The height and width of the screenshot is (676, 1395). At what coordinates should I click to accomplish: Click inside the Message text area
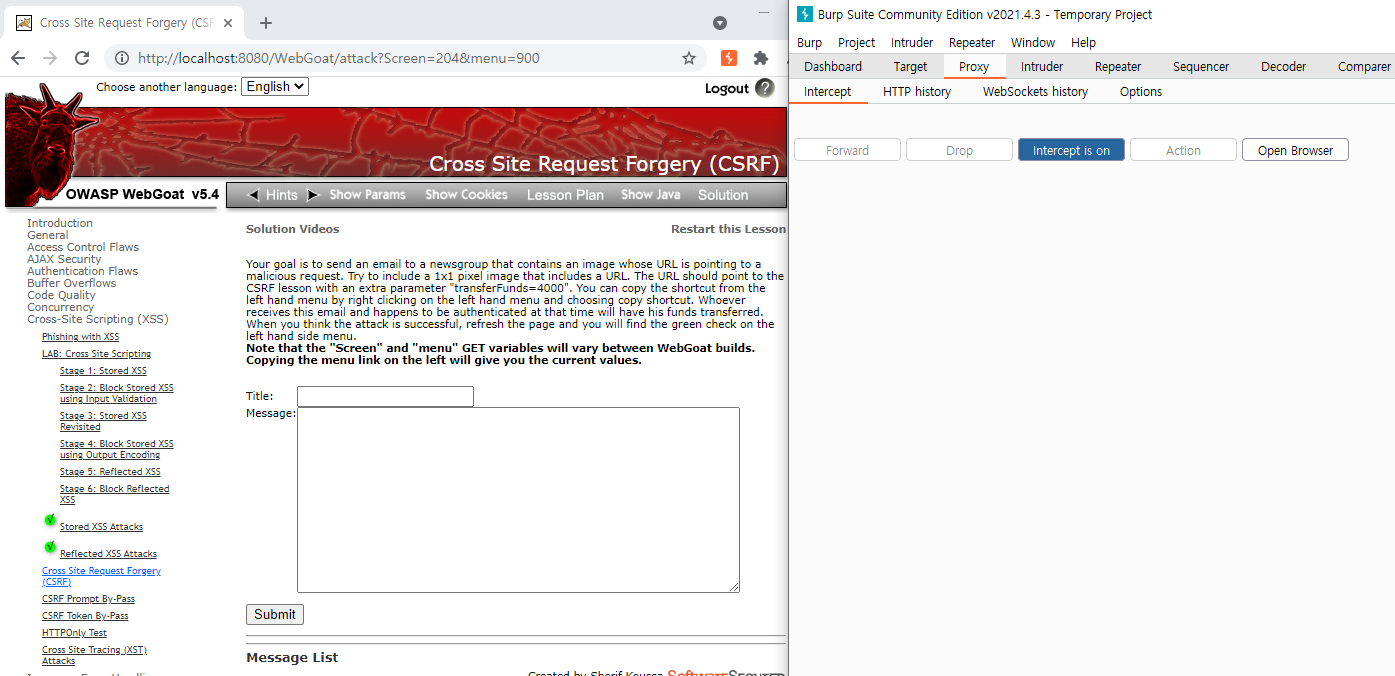coord(518,499)
